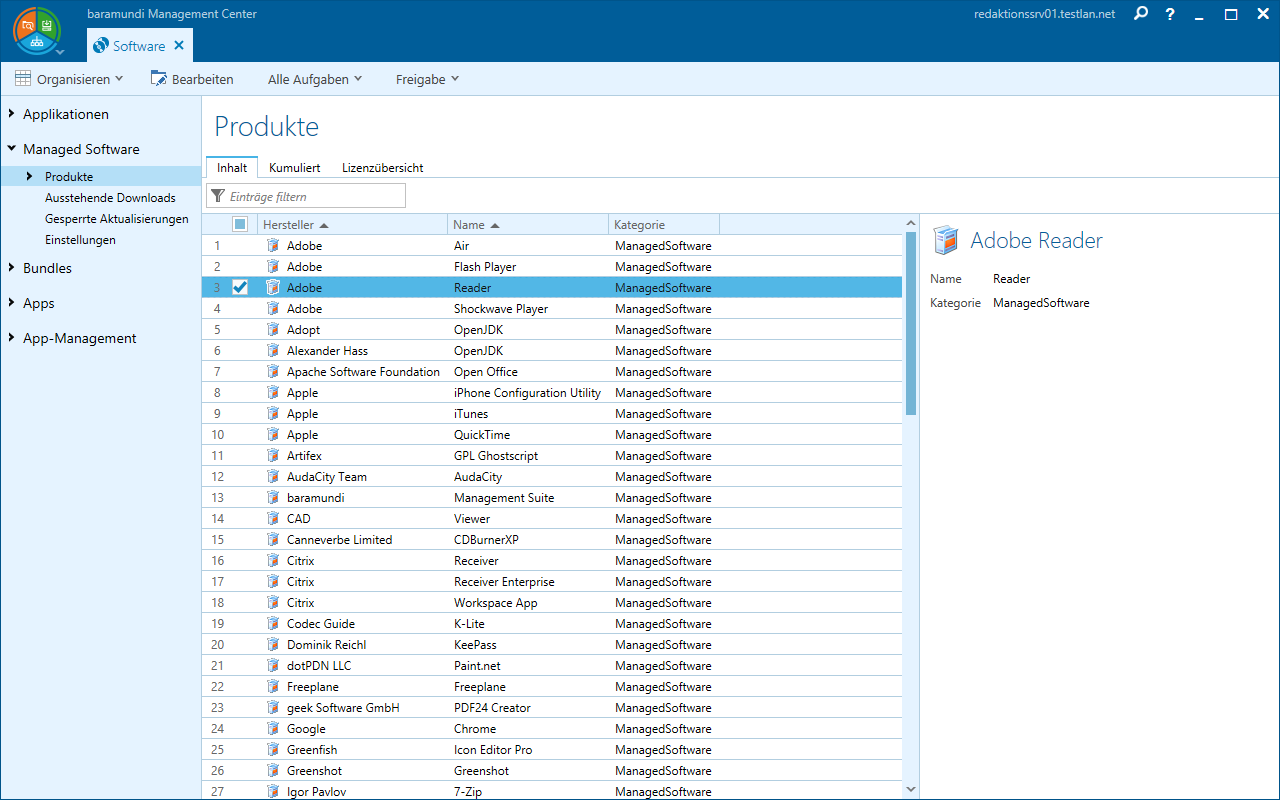Click the package icon beside Google Chrome row
Viewport: 1280px width, 800px height.
point(273,729)
